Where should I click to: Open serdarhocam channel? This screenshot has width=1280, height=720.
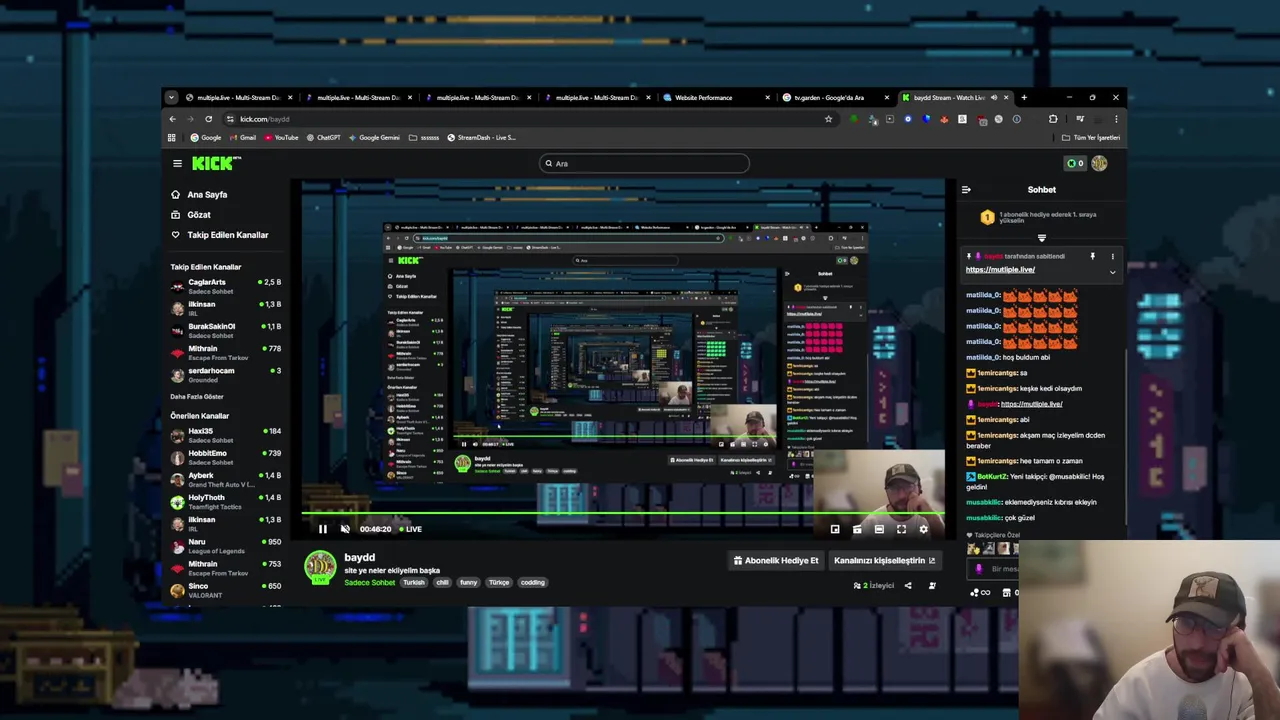[226, 375]
